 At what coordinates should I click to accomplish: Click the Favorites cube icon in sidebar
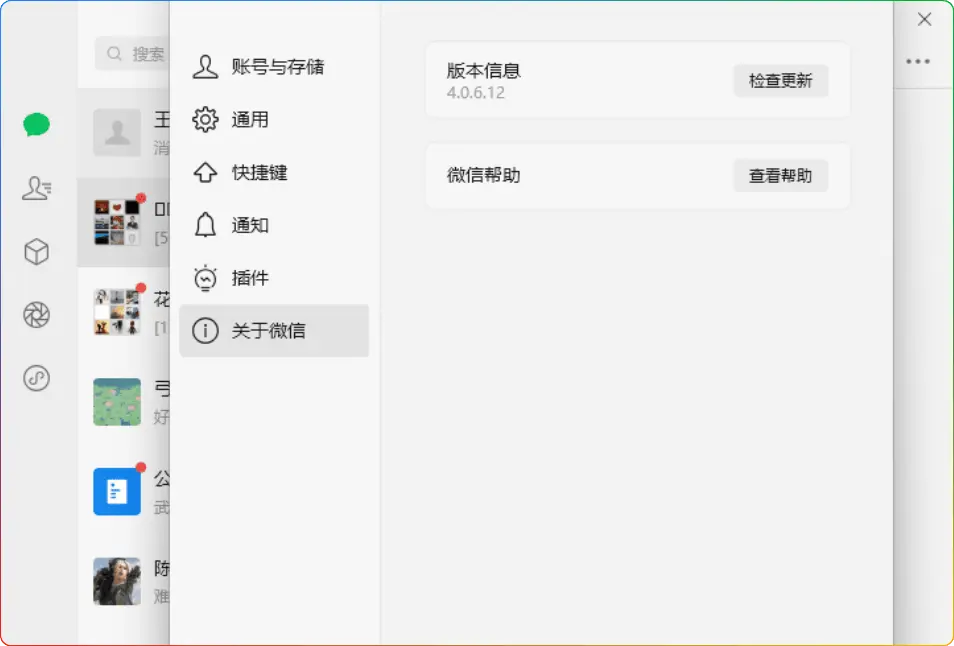click(x=37, y=252)
